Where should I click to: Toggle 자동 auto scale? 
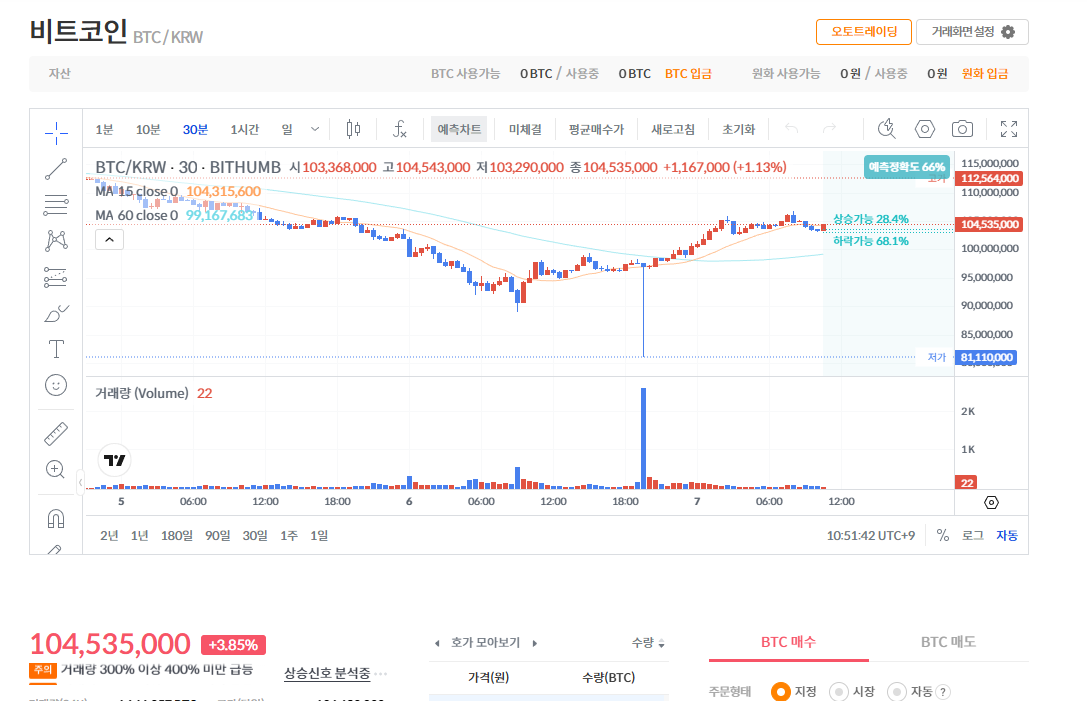(x=1007, y=535)
